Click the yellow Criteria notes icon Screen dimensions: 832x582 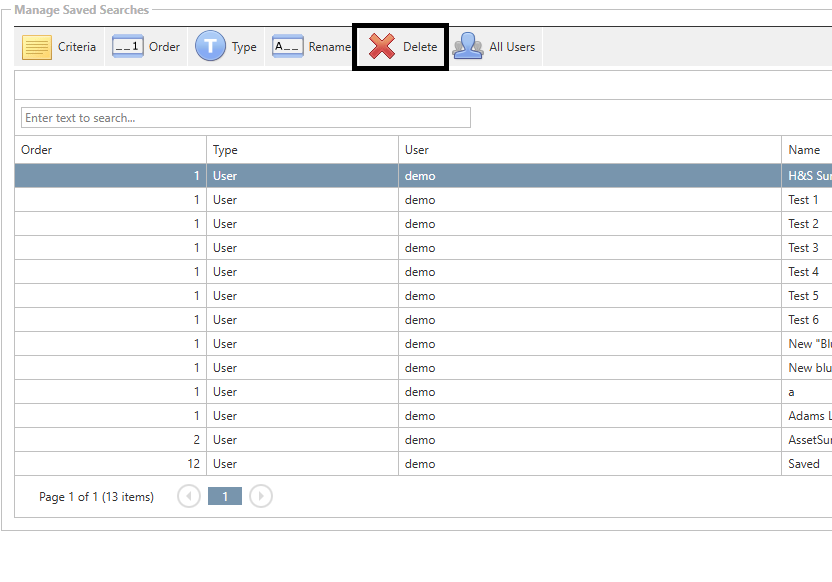point(37,47)
